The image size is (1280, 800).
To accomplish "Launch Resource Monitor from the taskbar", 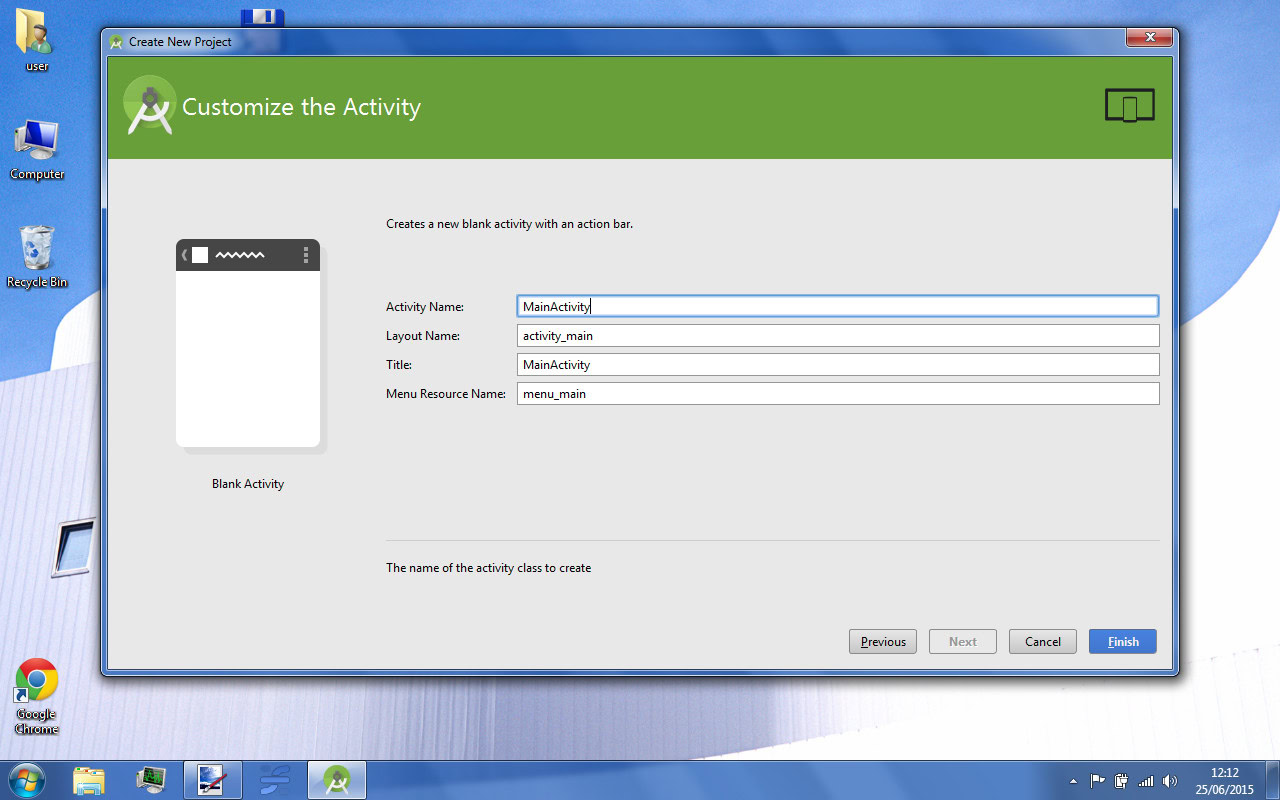I will pos(151,779).
